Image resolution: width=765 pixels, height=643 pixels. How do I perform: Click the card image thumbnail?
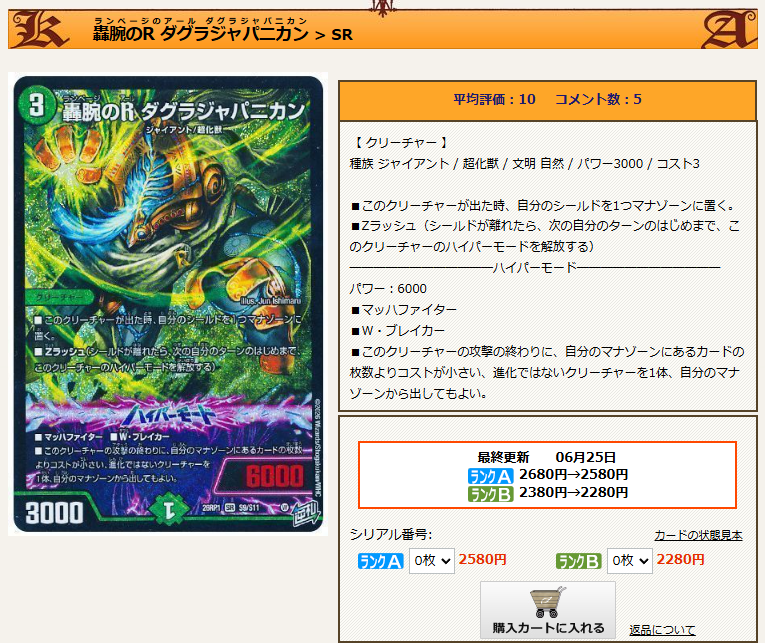(168, 304)
